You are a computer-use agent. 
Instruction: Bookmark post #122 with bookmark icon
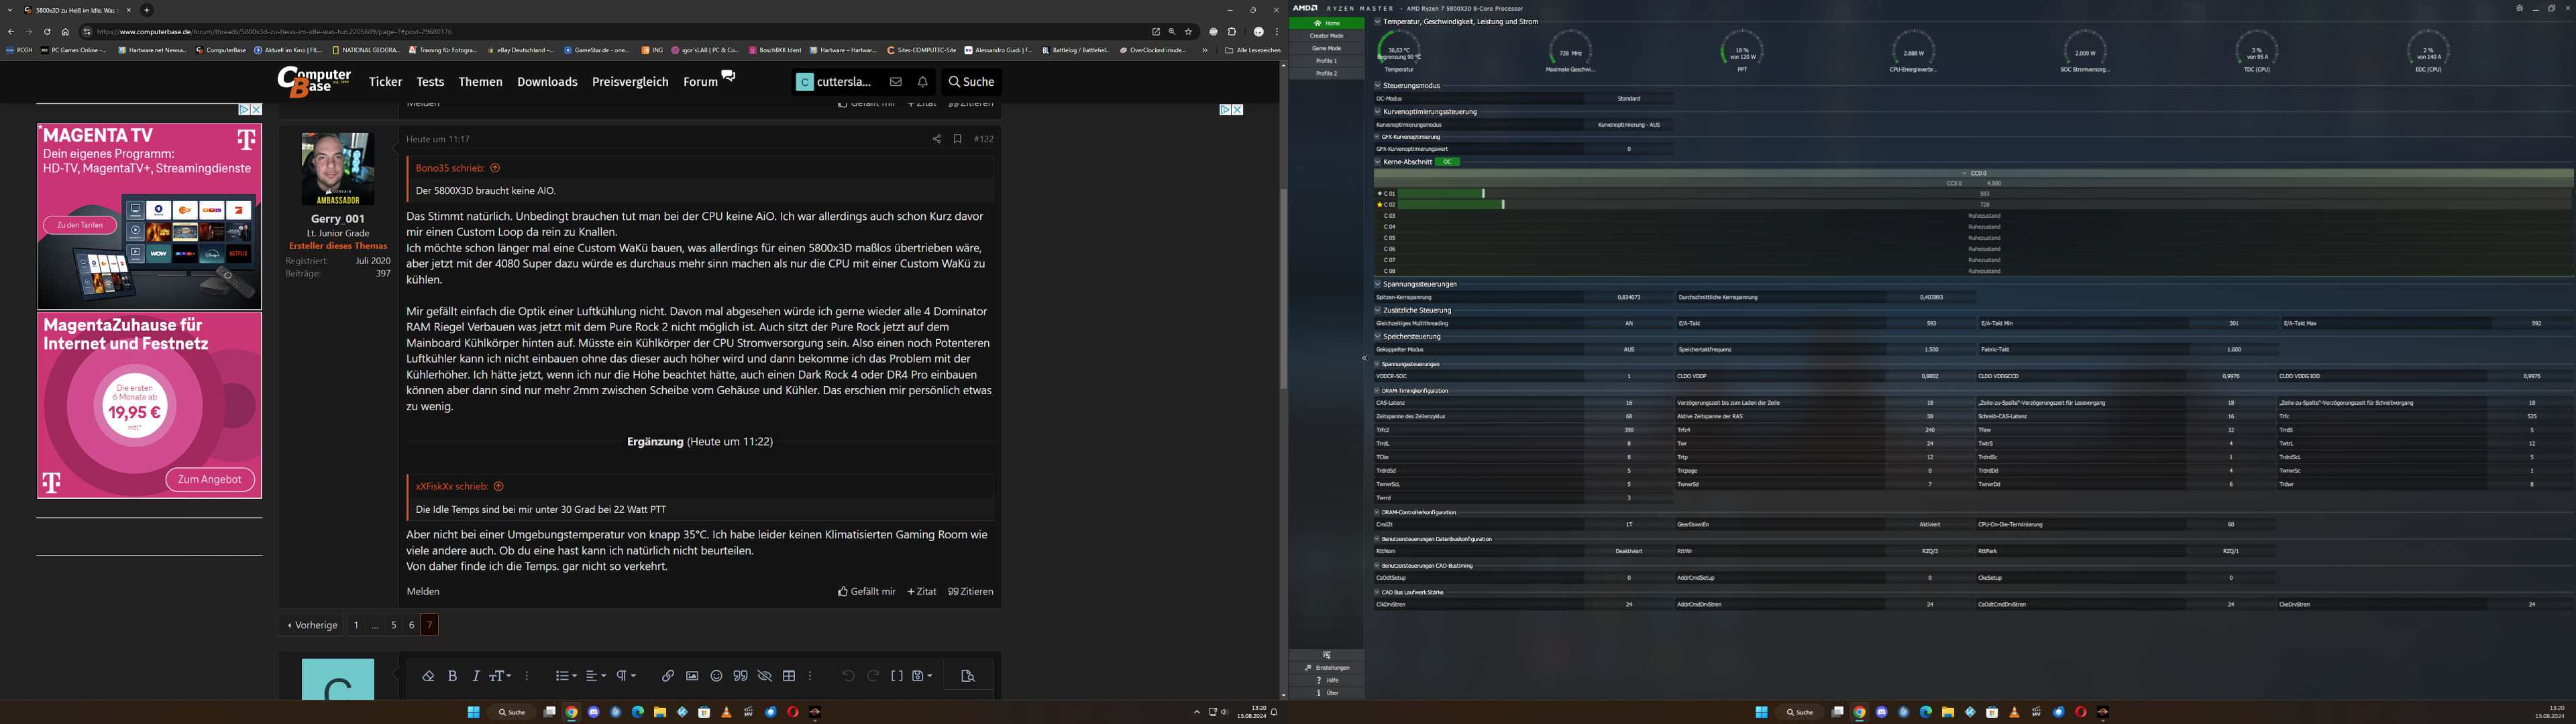[957, 139]
